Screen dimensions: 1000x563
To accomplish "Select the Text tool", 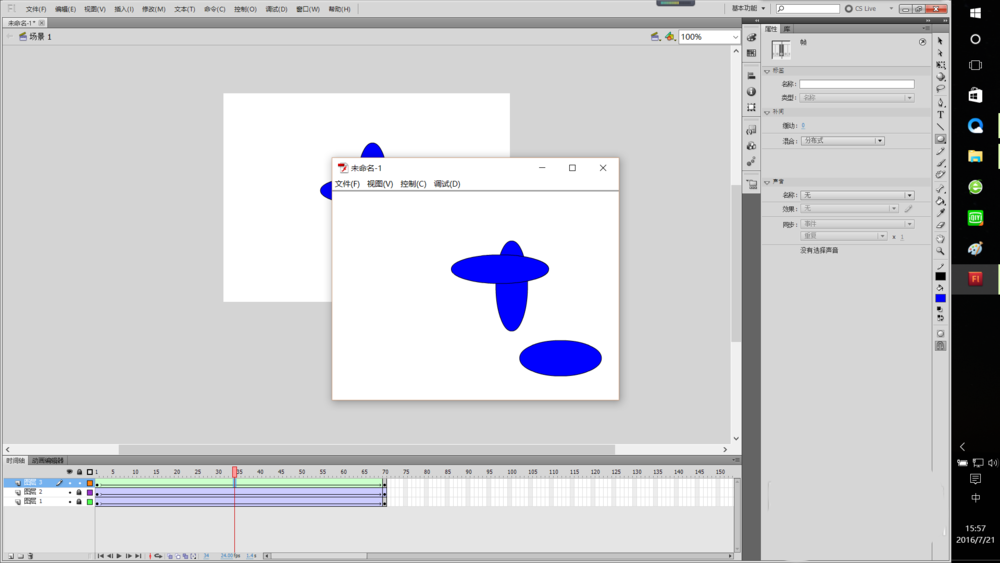I will click(940, 115).
